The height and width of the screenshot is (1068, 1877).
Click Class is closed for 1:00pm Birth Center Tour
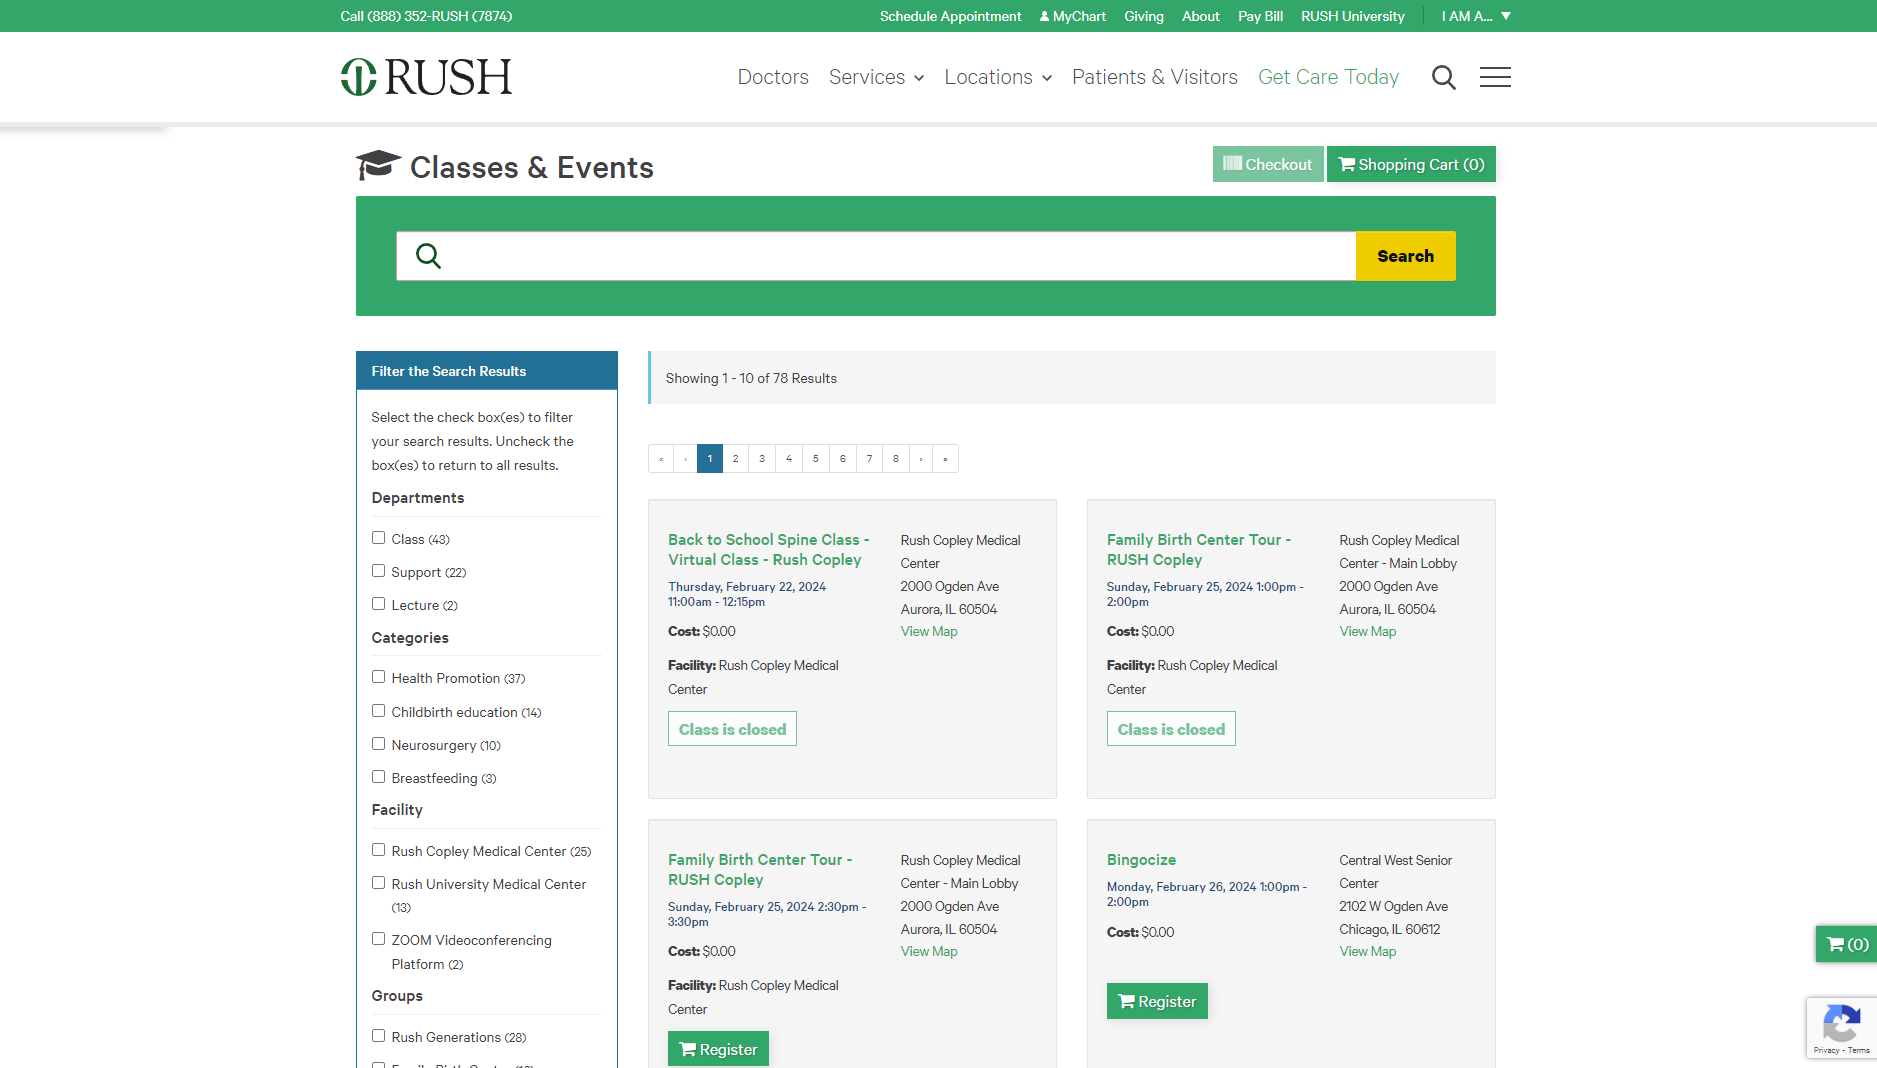tap(1171, 729)
